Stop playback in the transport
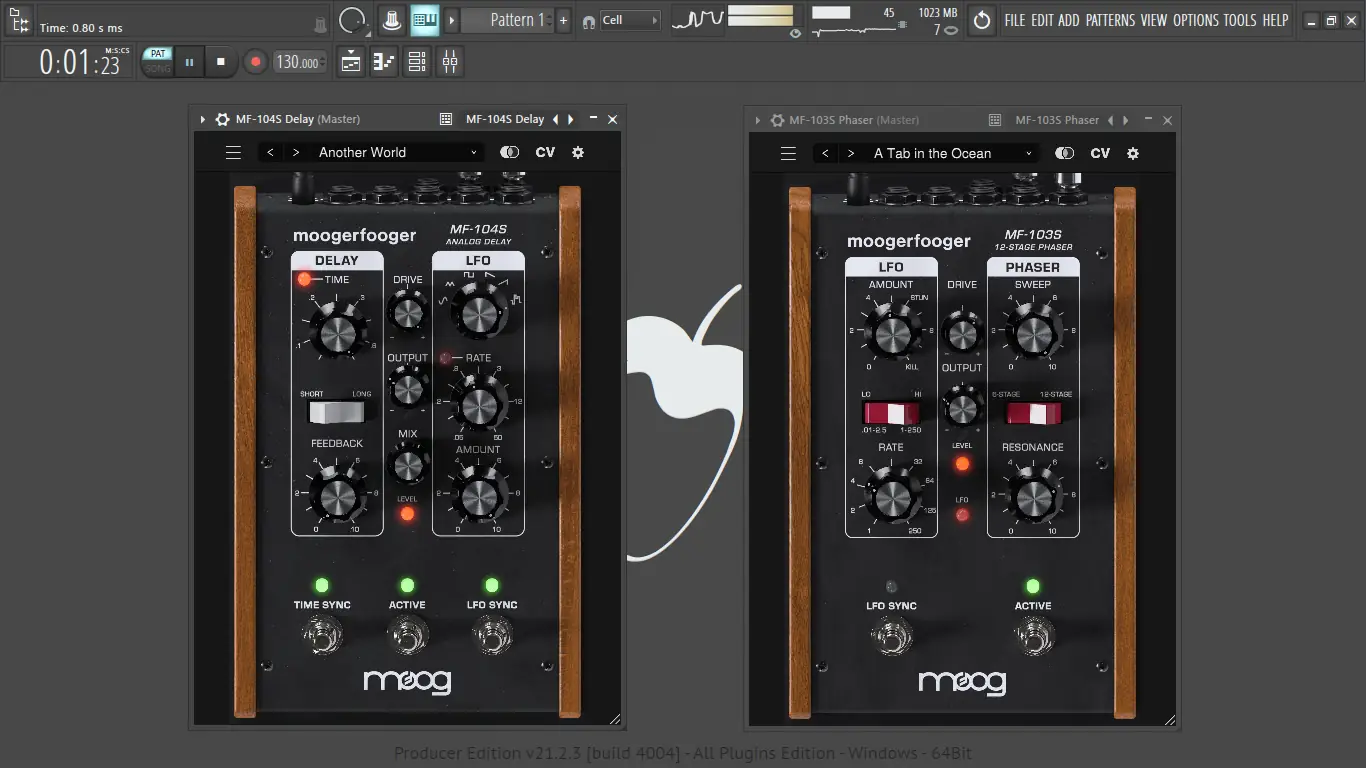This screenshot has width=1366, height=768. [x=221, y=62]
